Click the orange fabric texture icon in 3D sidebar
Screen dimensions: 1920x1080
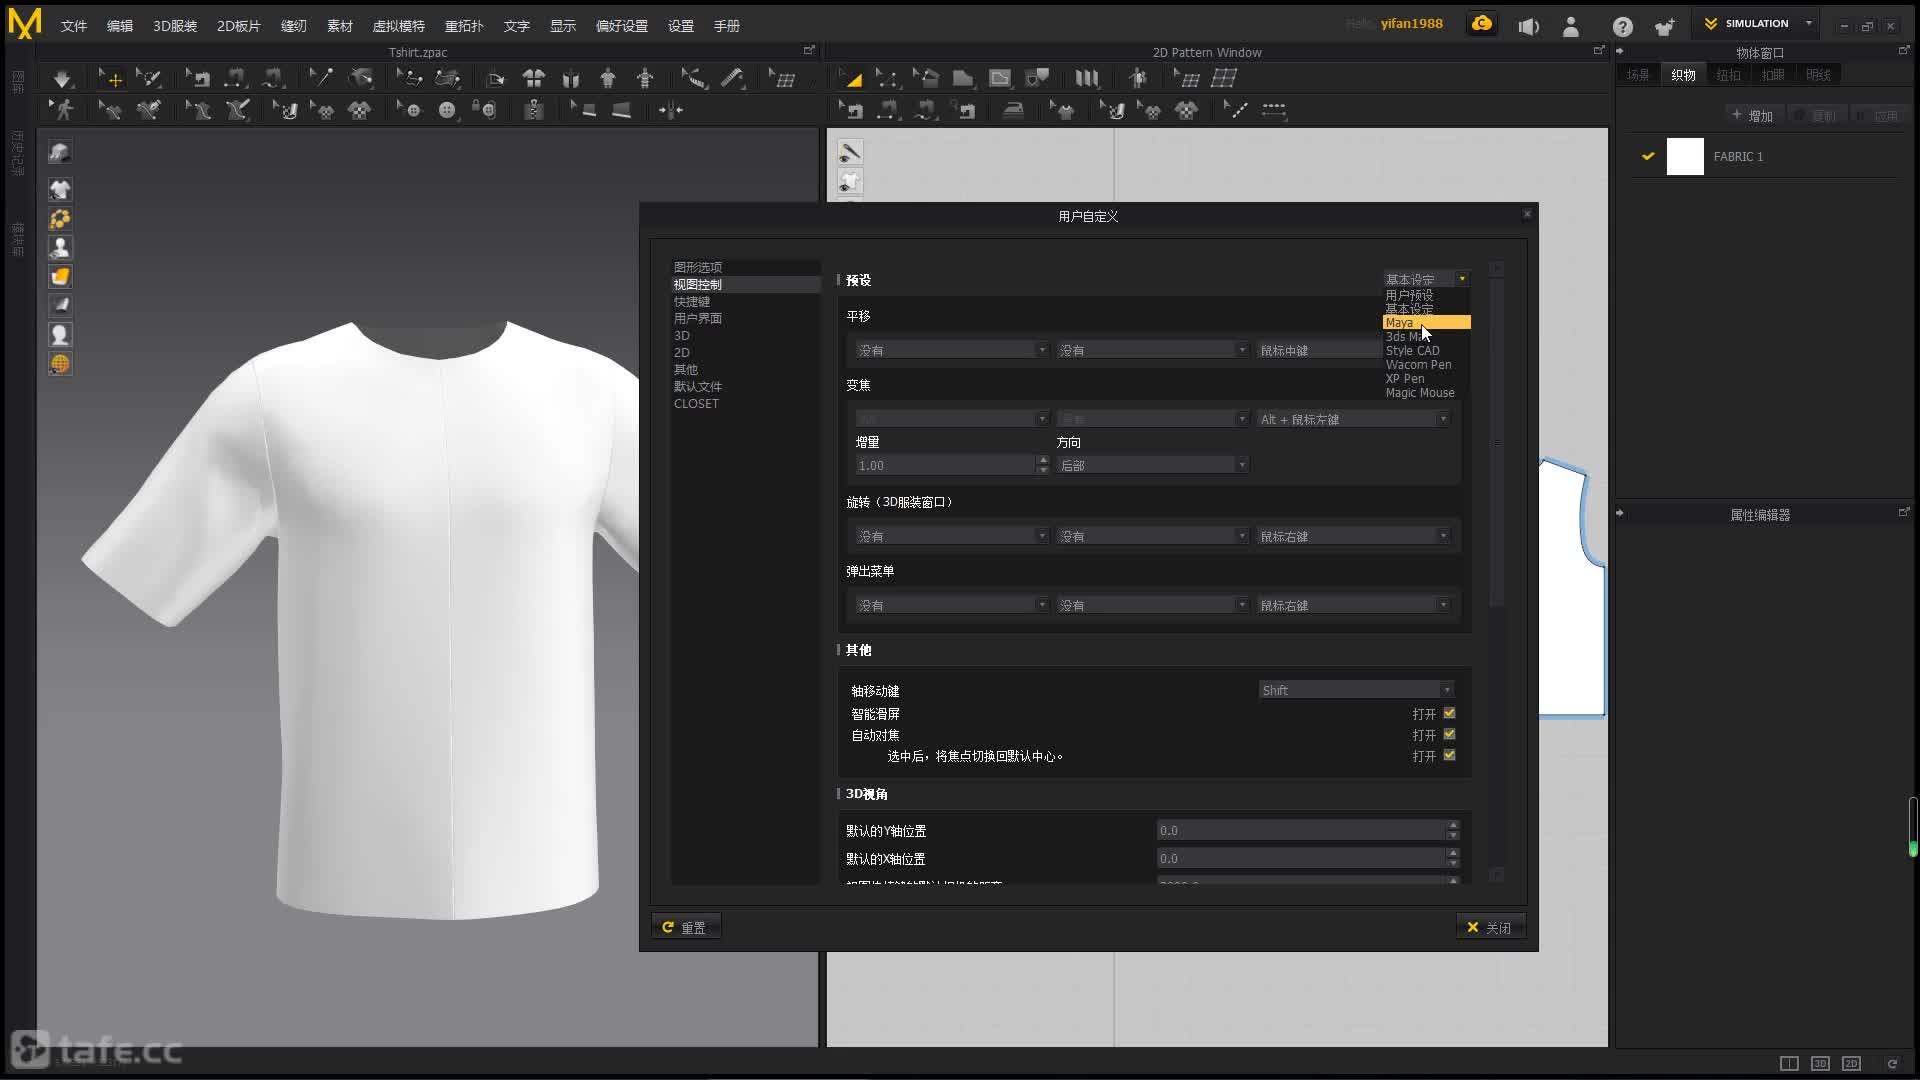[60, 276]
